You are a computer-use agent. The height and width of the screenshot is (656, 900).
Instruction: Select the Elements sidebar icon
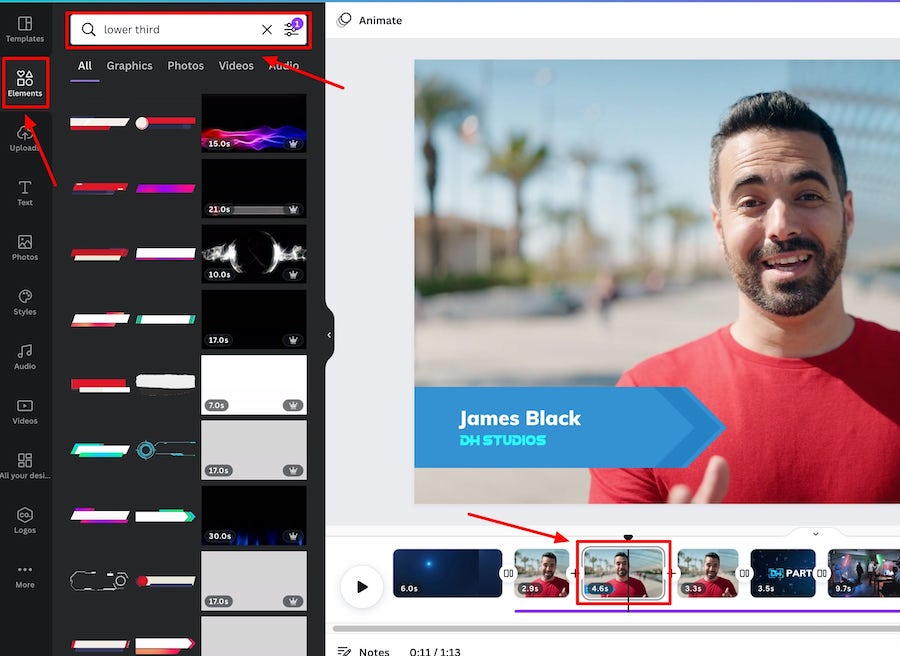25,83
